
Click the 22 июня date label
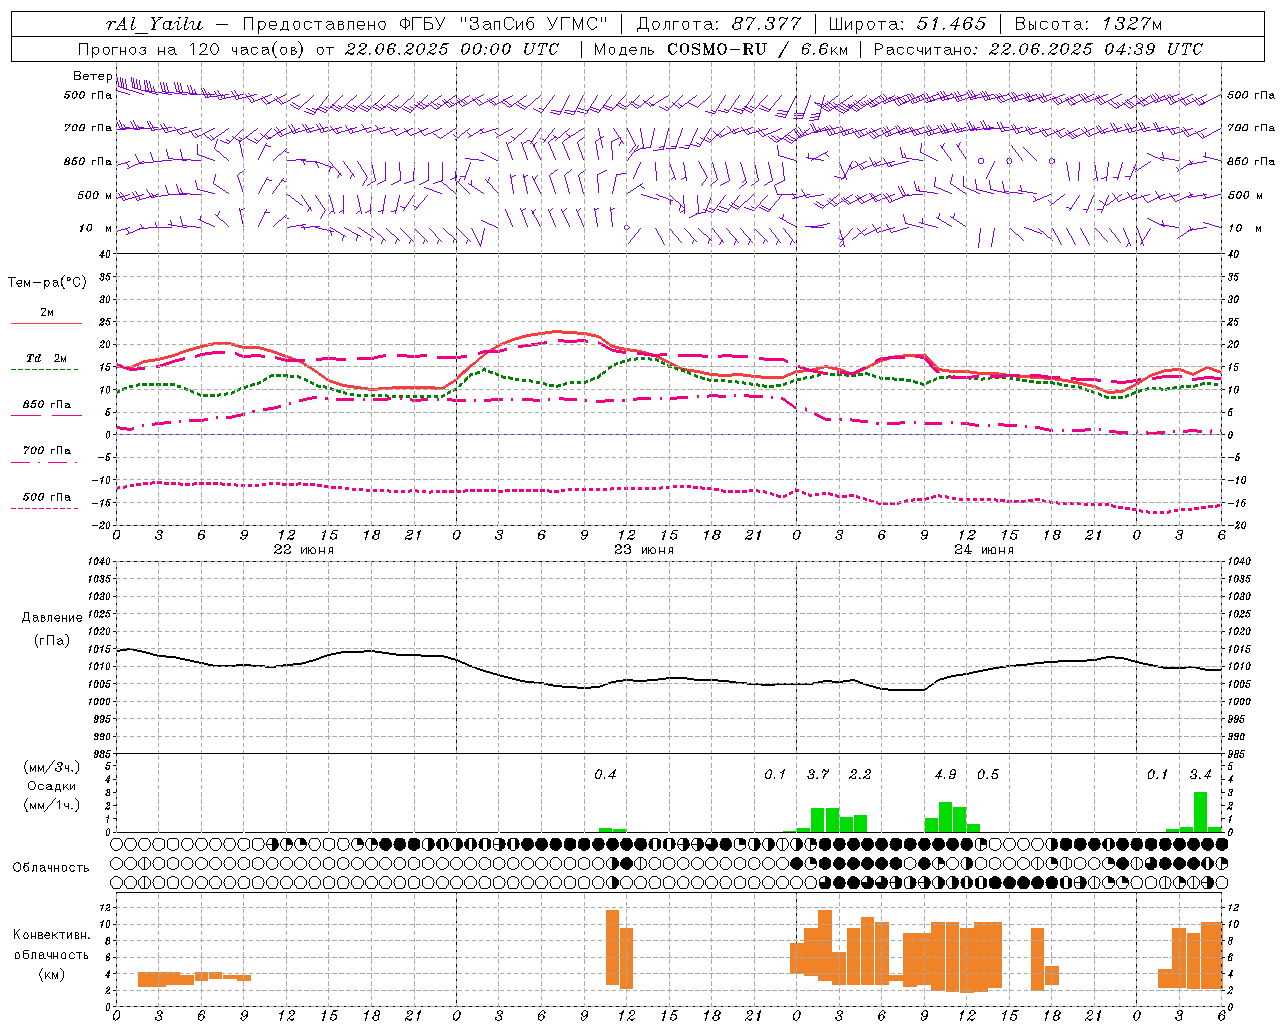[x=304, y=550]
